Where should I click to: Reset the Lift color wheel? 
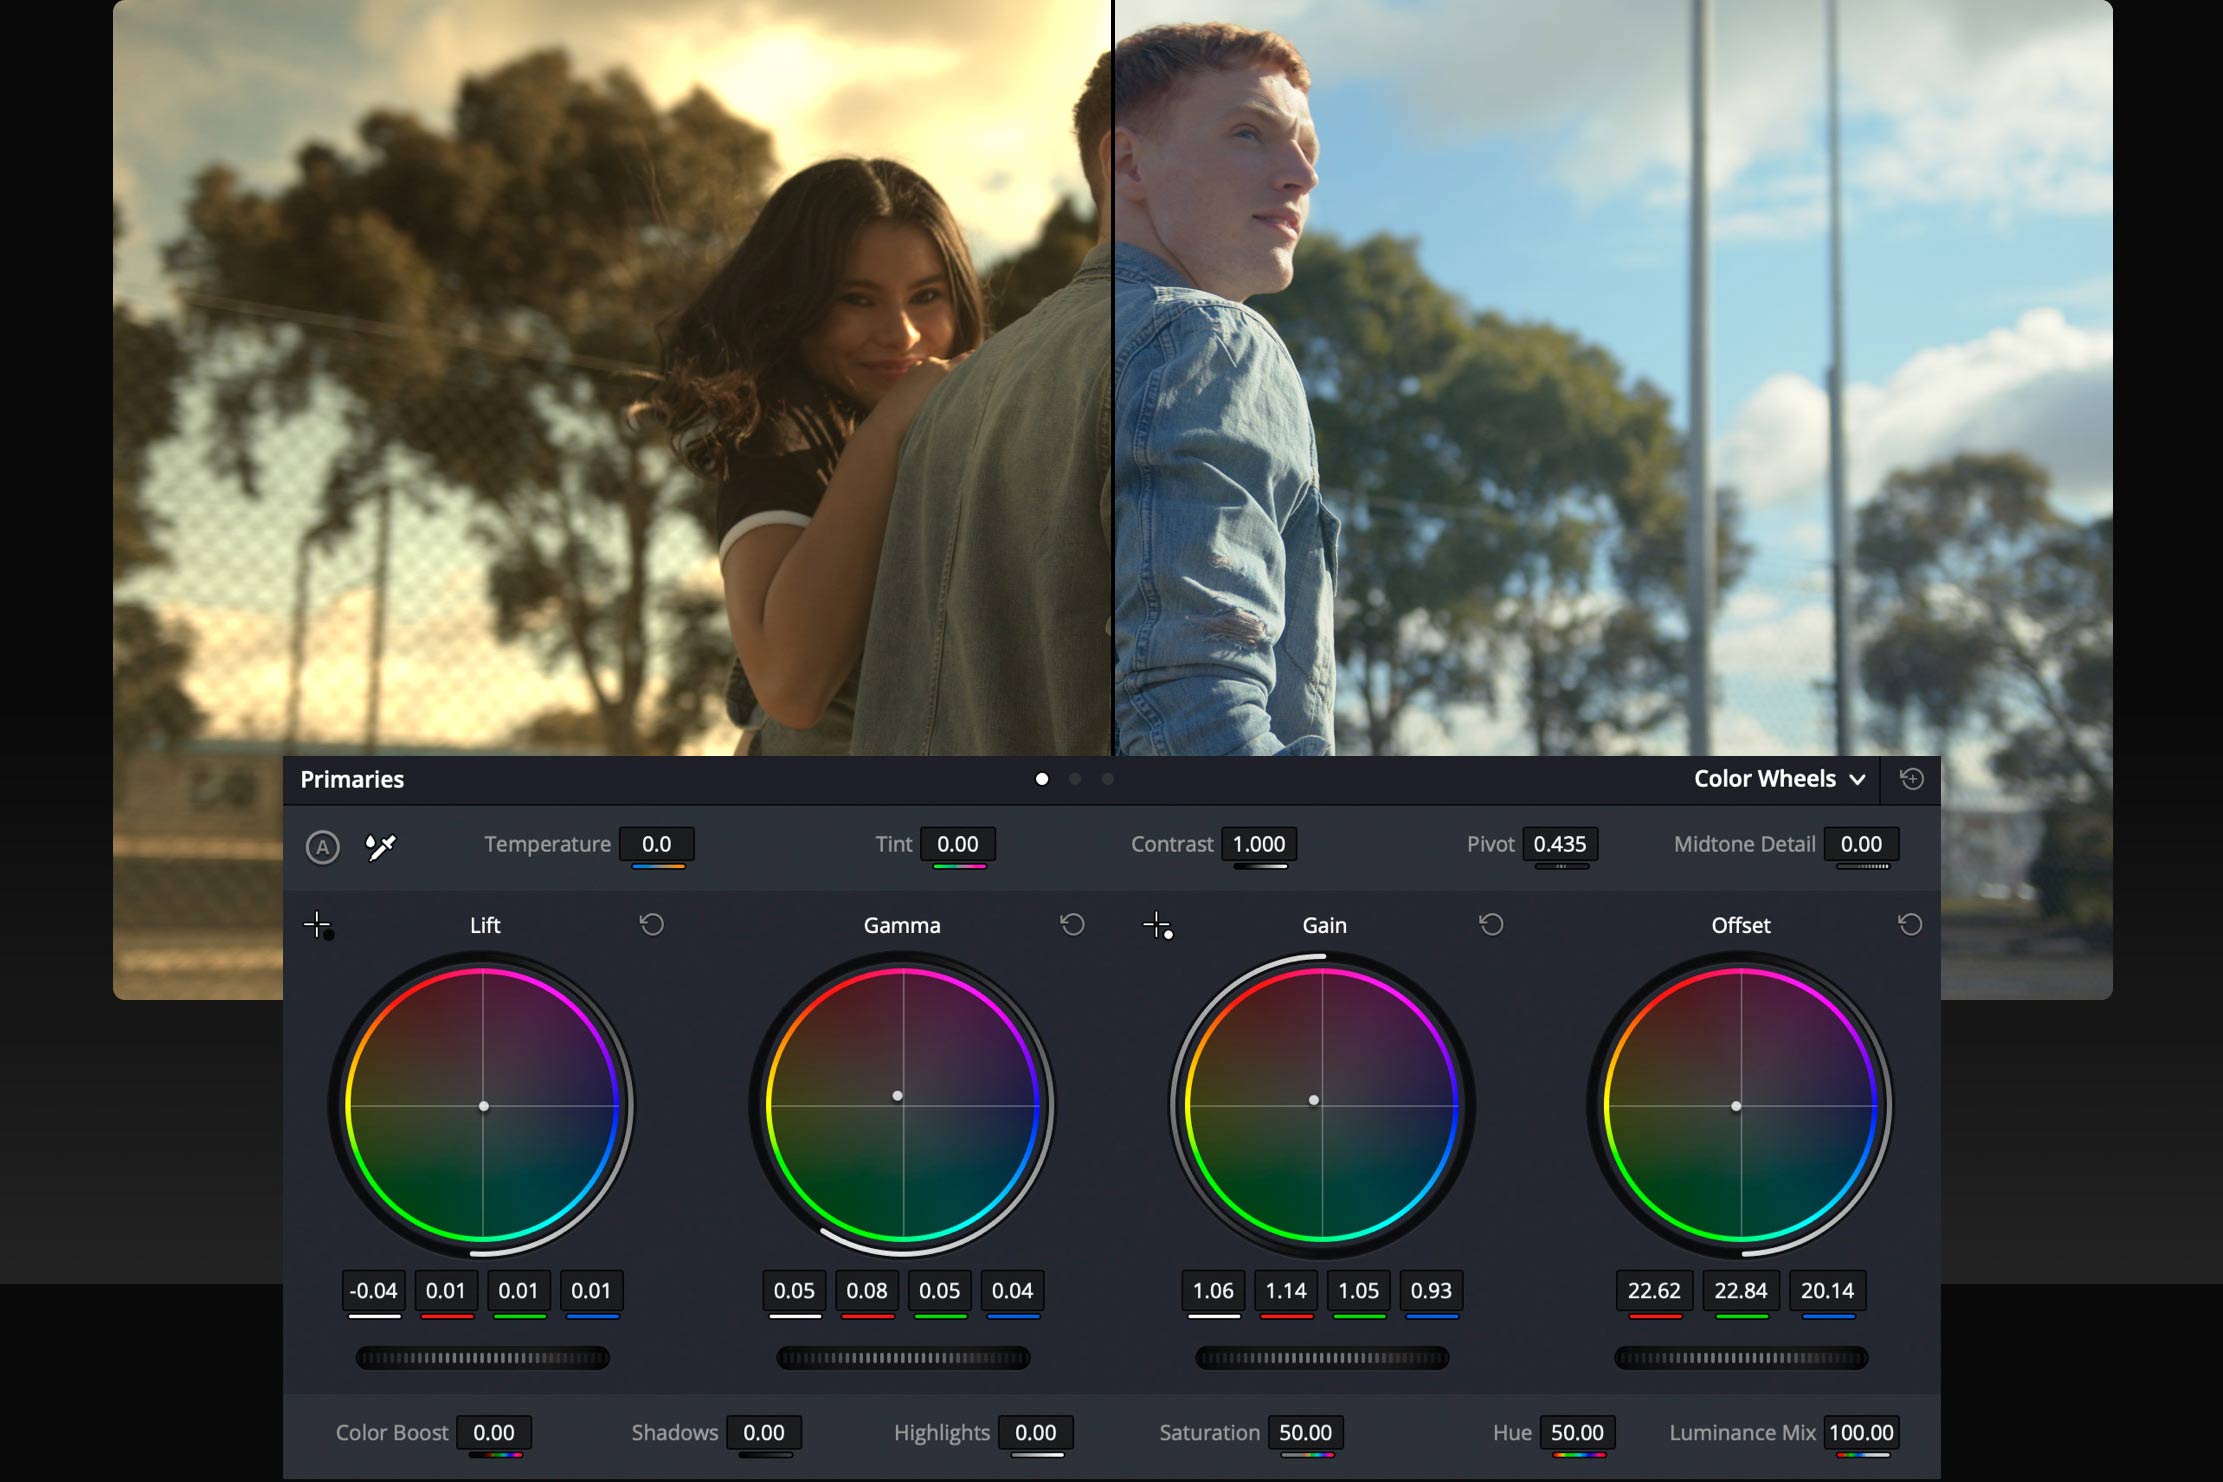point(652,925)
